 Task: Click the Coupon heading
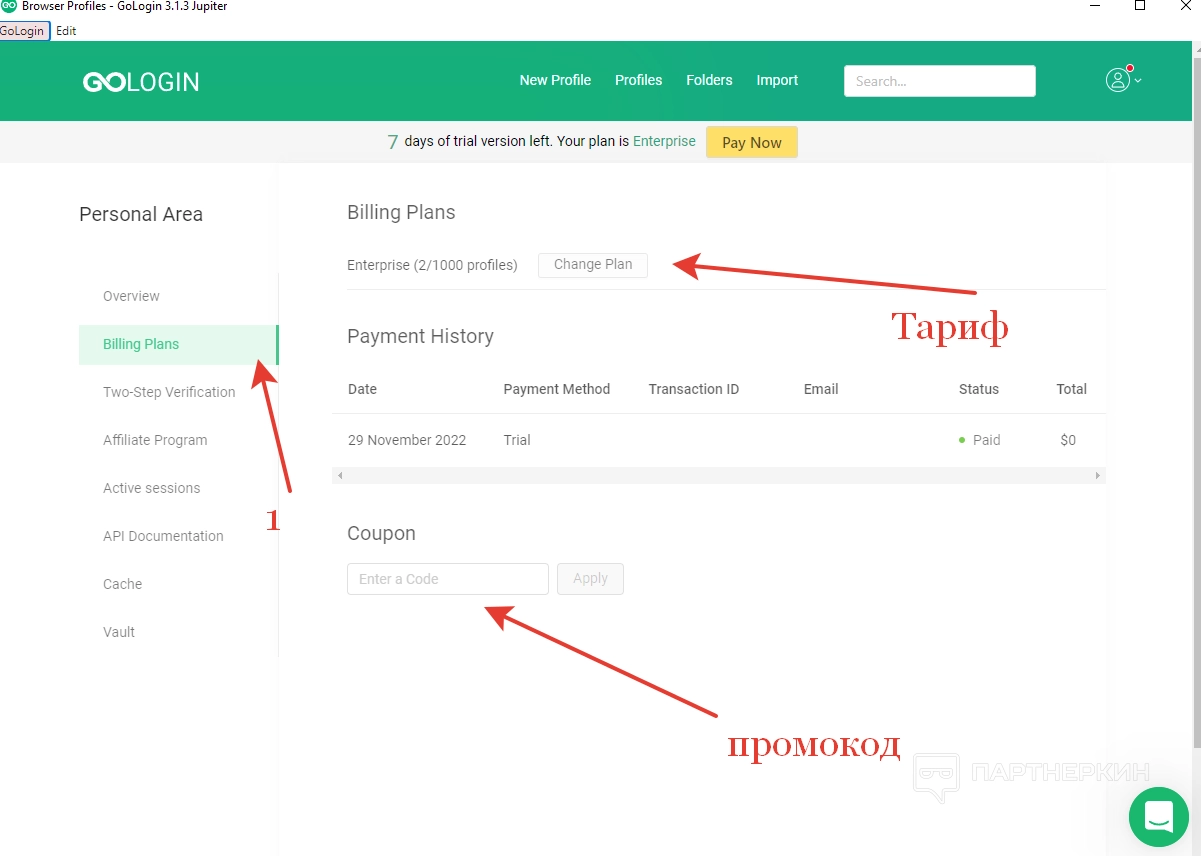pos(381,533)
